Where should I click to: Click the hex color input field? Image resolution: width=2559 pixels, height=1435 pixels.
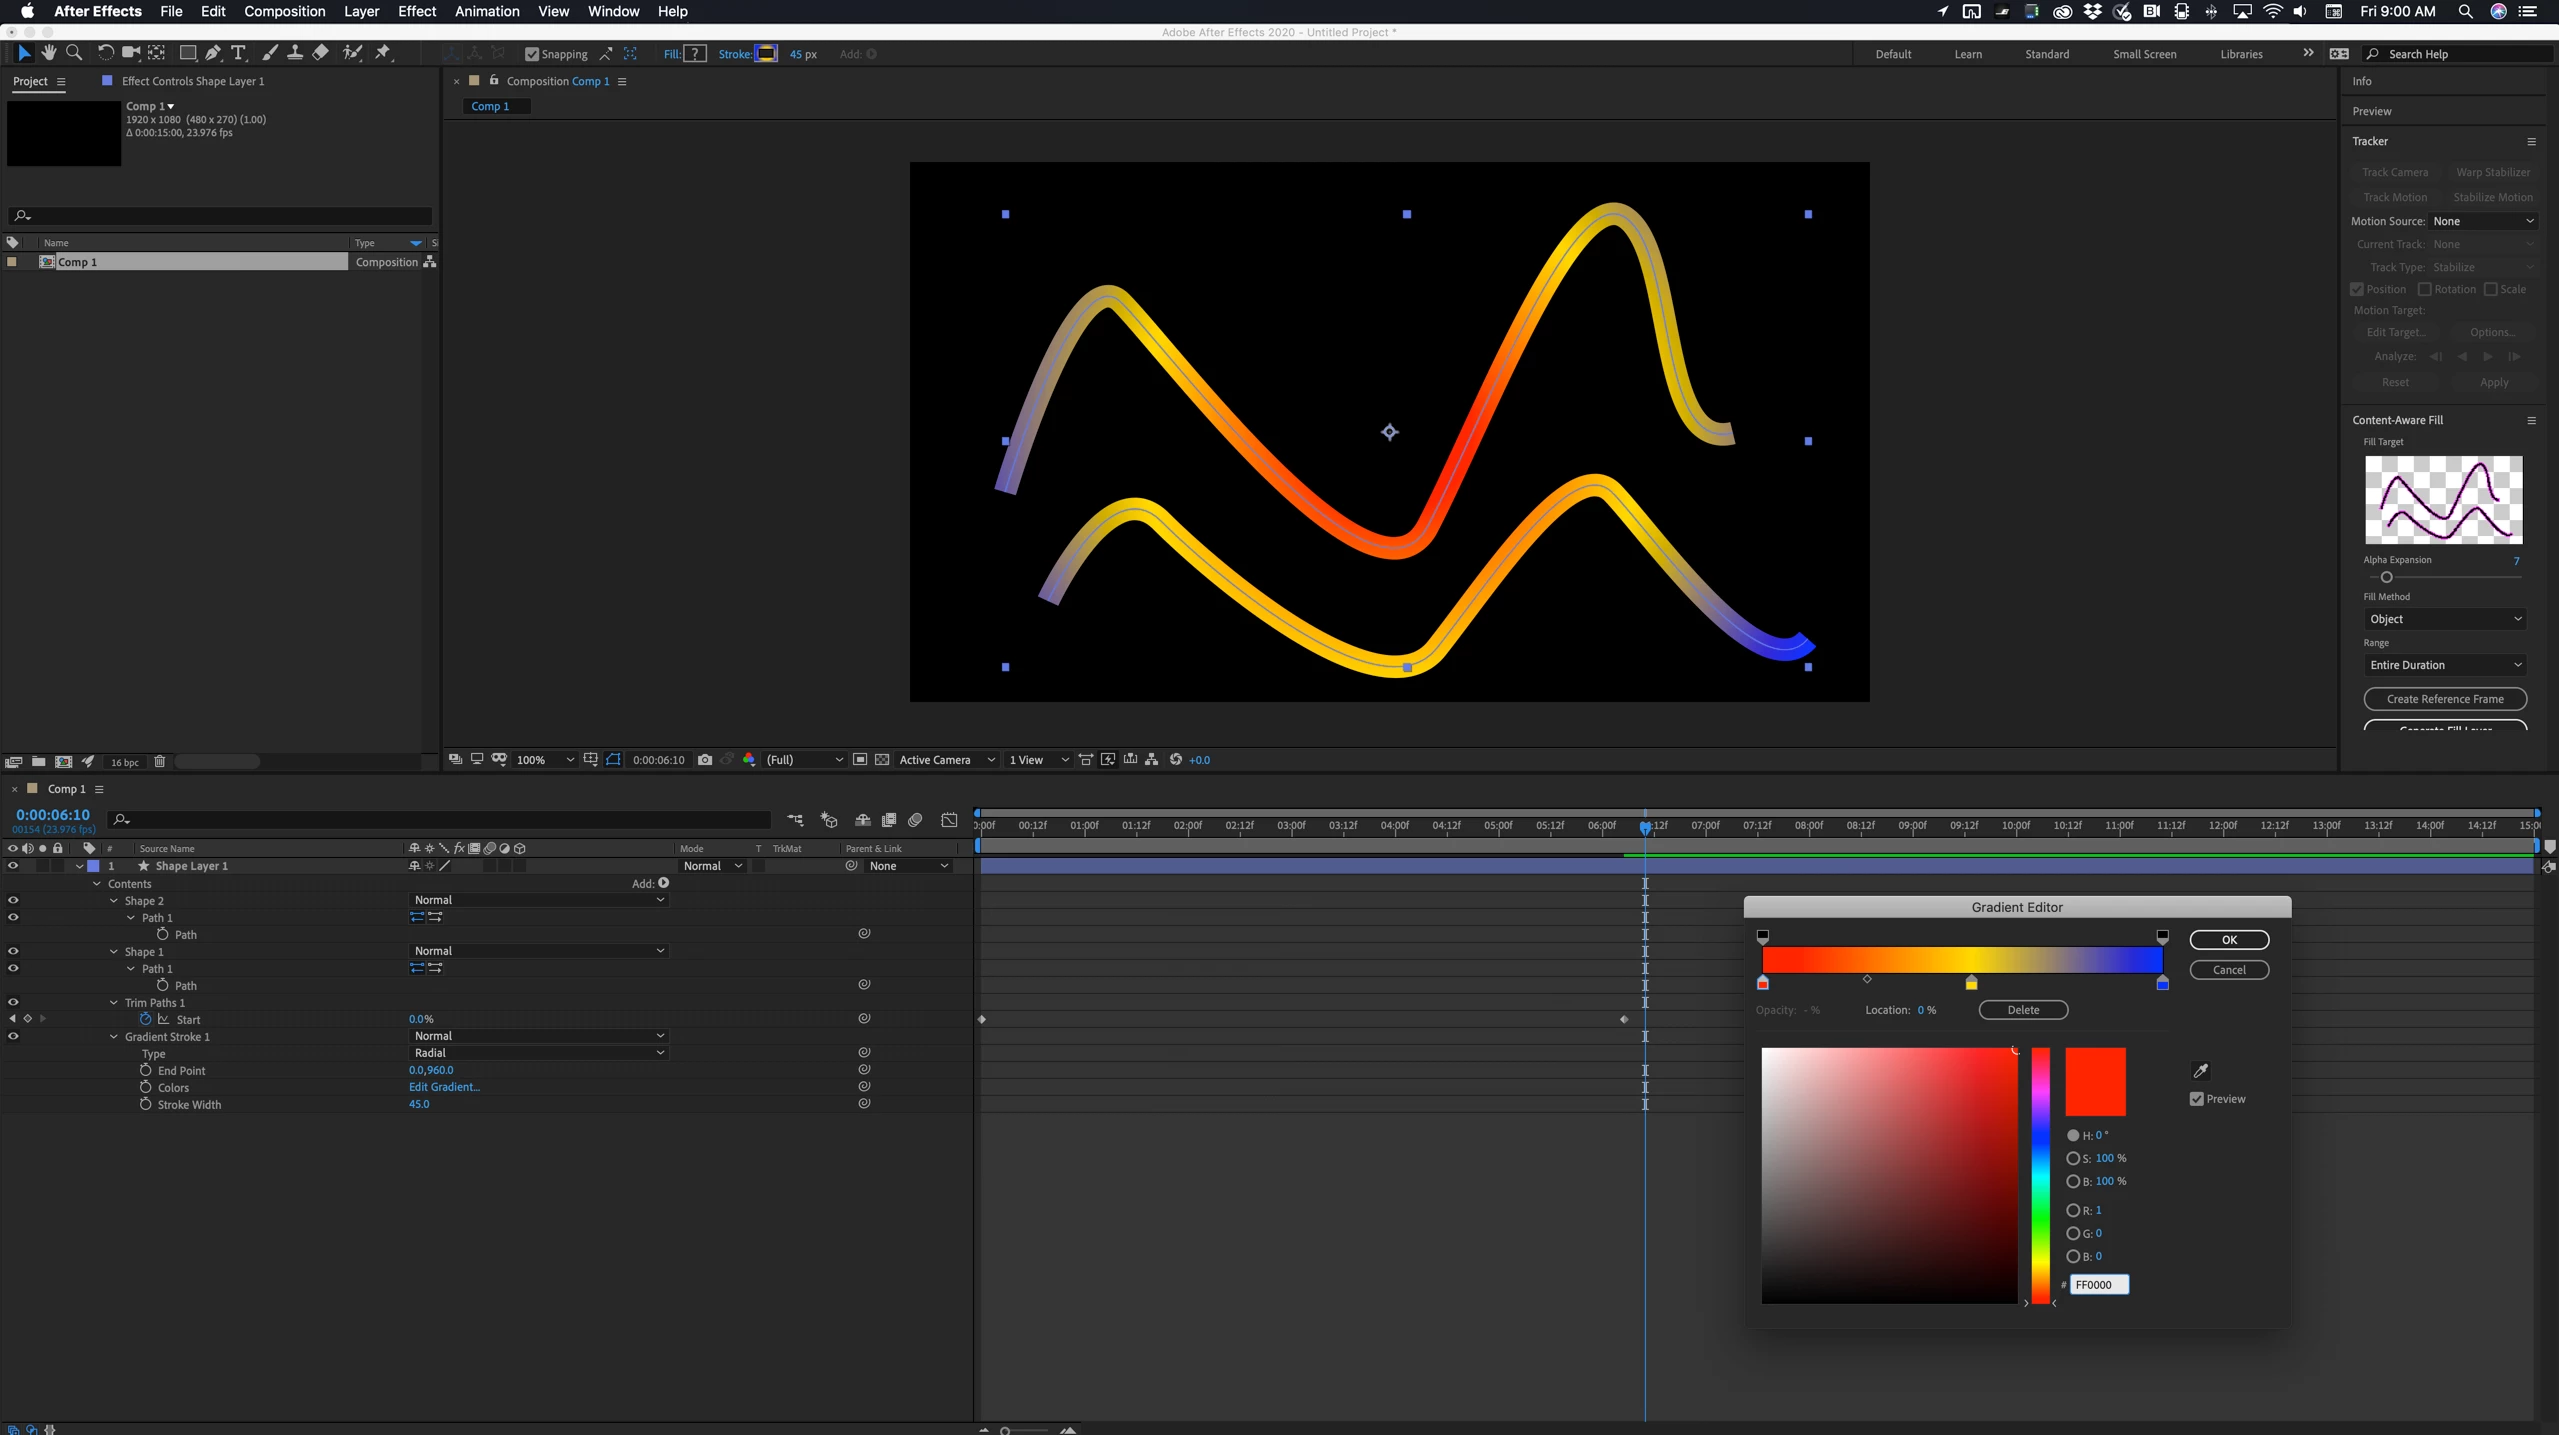(x=2098, y=1285)
